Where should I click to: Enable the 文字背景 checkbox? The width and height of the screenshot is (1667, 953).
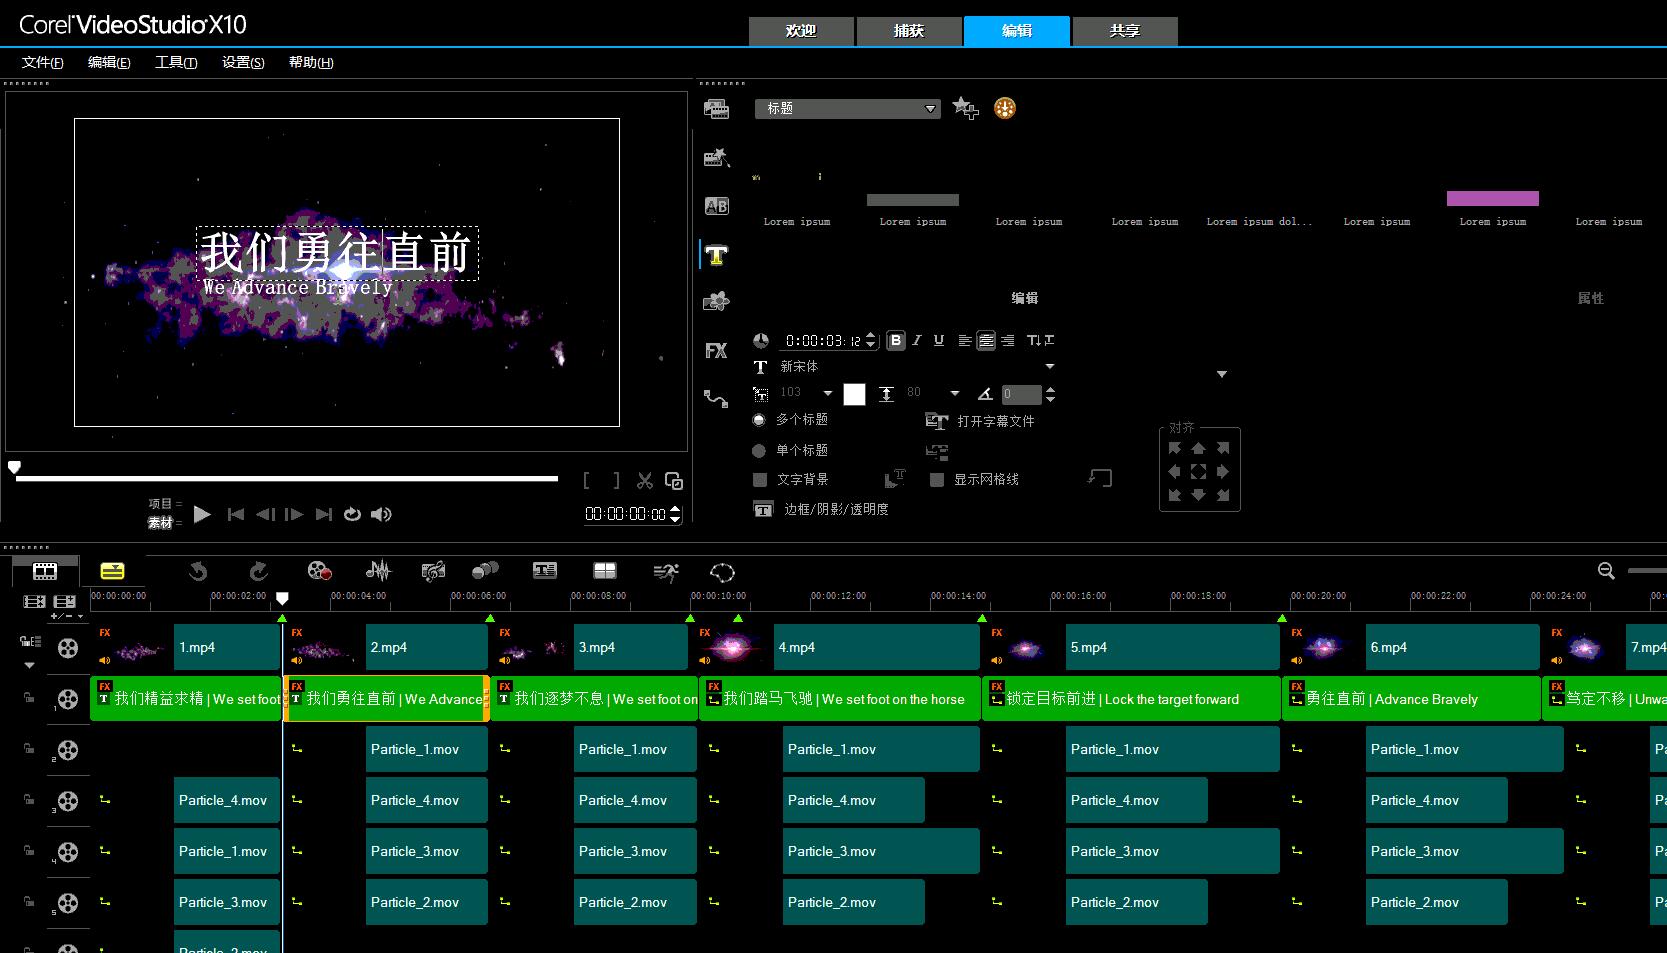point(760,480)
